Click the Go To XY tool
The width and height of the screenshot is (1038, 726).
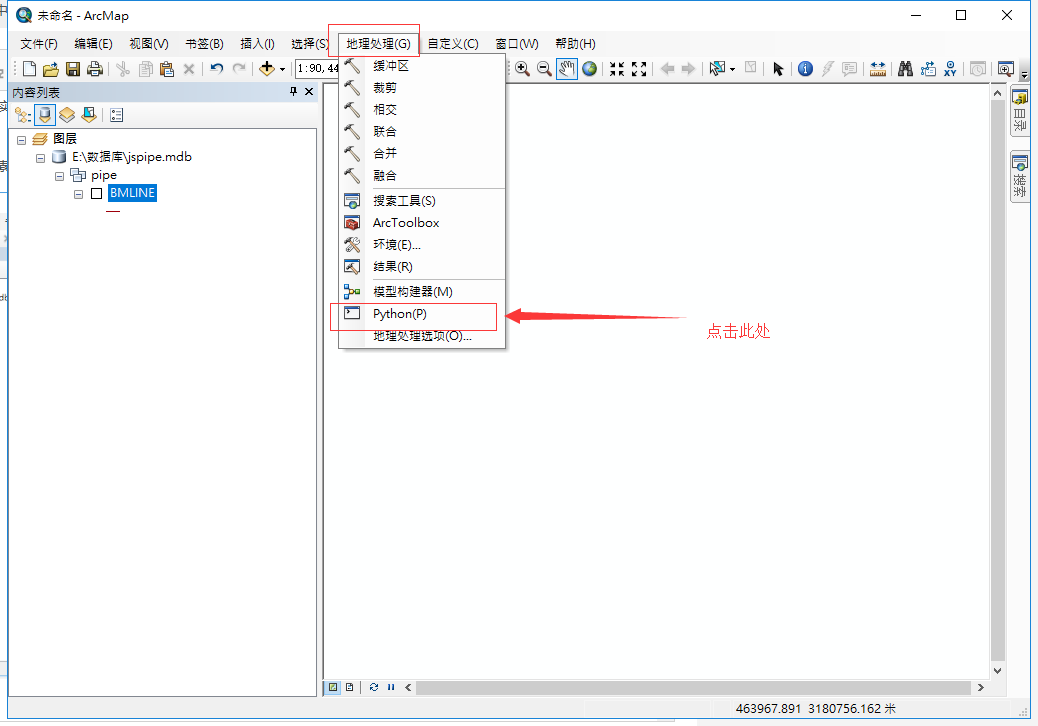950,68
